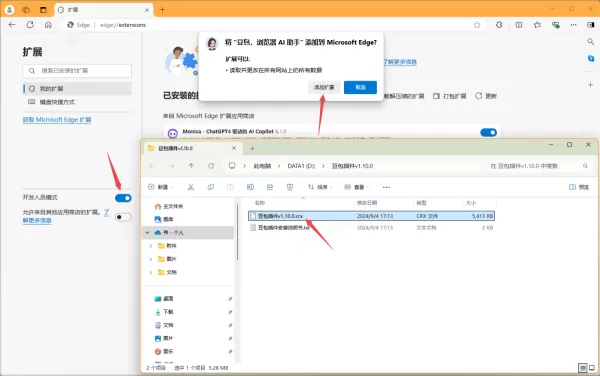Open Explorer see more ellipsis menu
The width and height of the screenshot is (600, 376).
pos(386,187)
